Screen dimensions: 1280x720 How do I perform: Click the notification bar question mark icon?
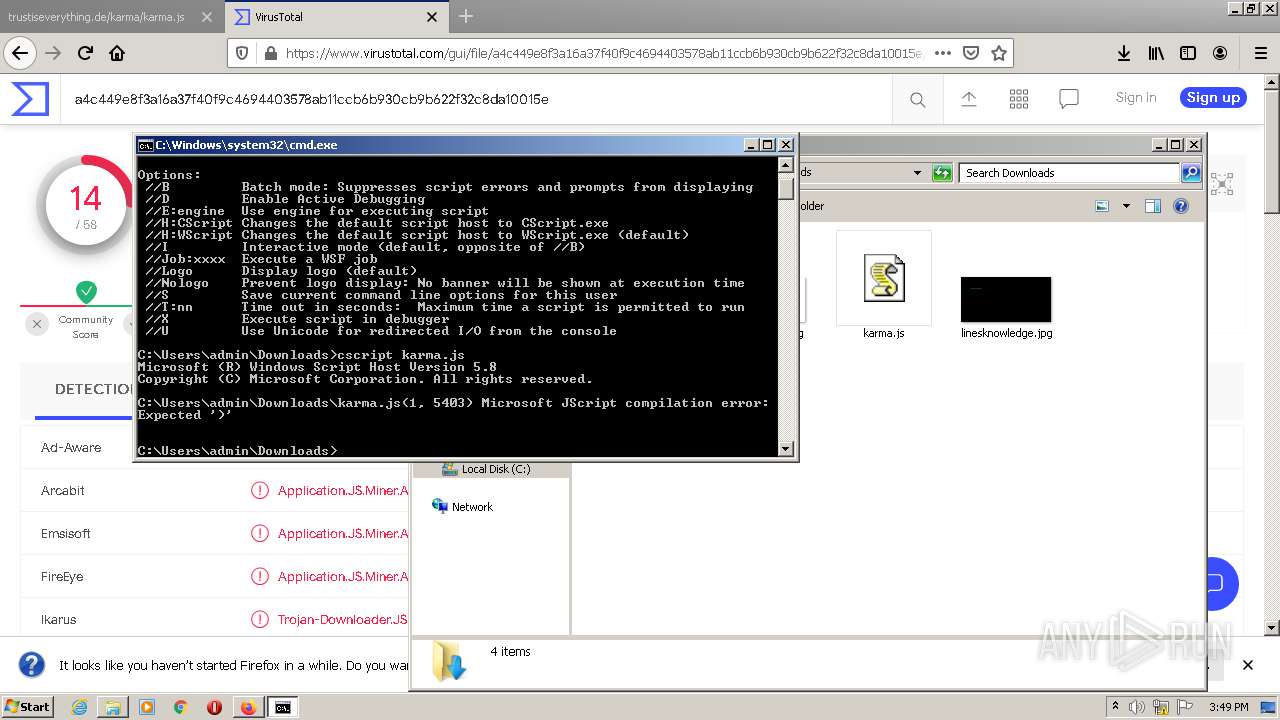(x=32, y=665)
